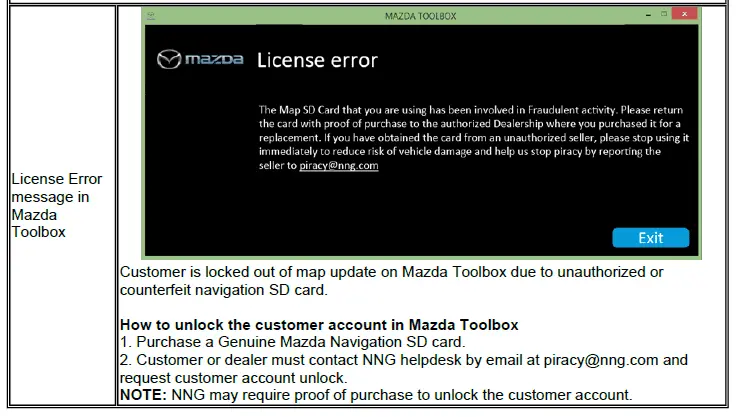The height and width of the screenshot is (417, 736).
Task: Click the bold "NOTE:" label
Action: pos(144,395)
